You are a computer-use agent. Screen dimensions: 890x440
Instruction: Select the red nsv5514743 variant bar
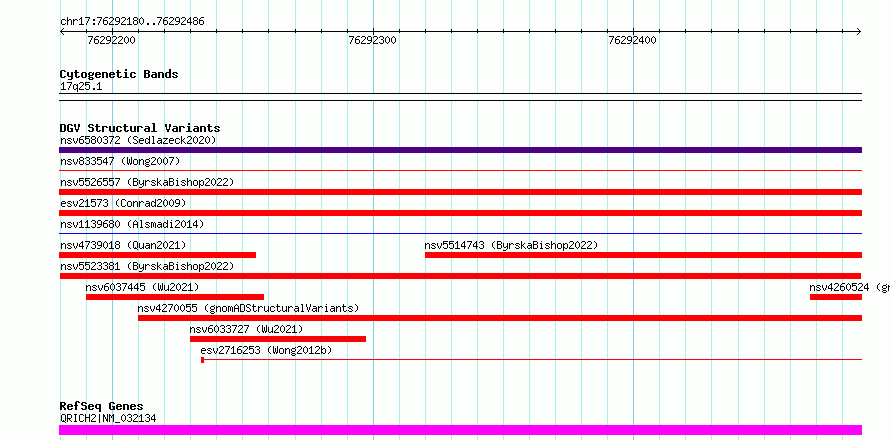click(x=643, y=255)
